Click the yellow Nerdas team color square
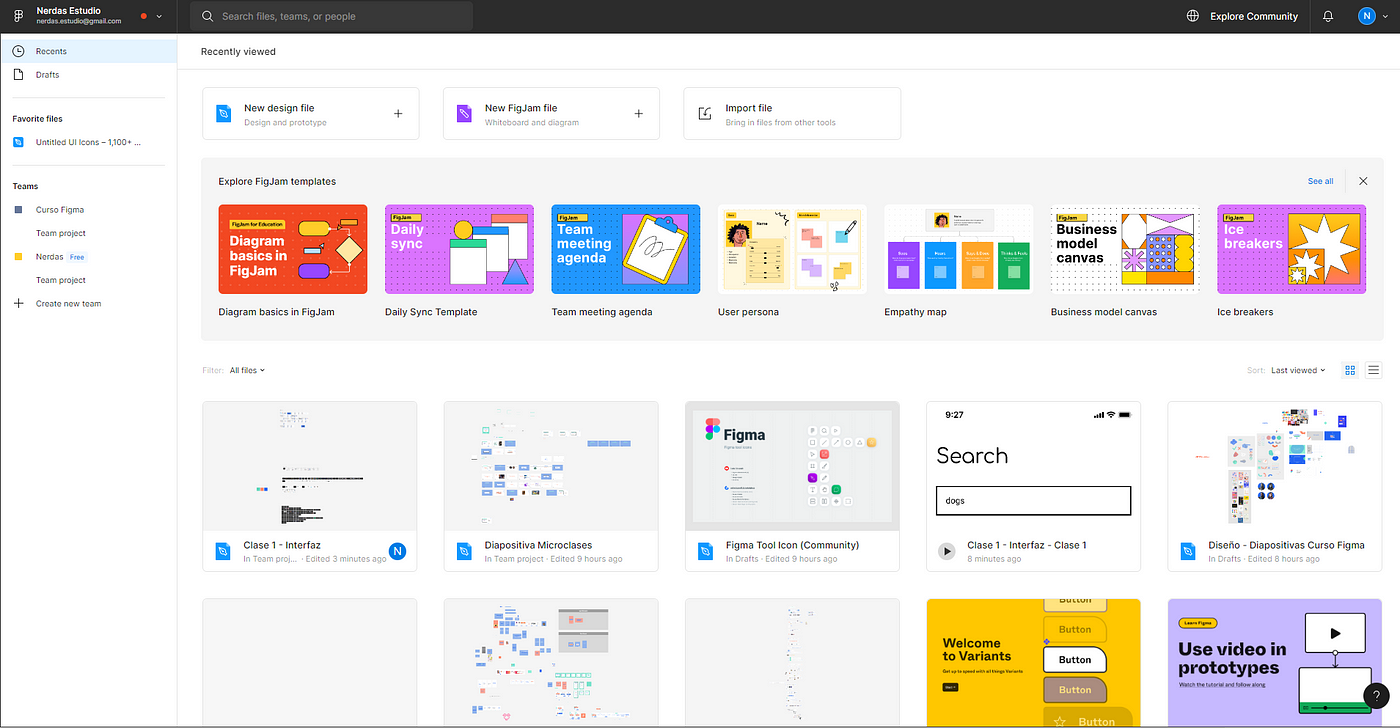 pyautogui.click(x=18, y=257)
